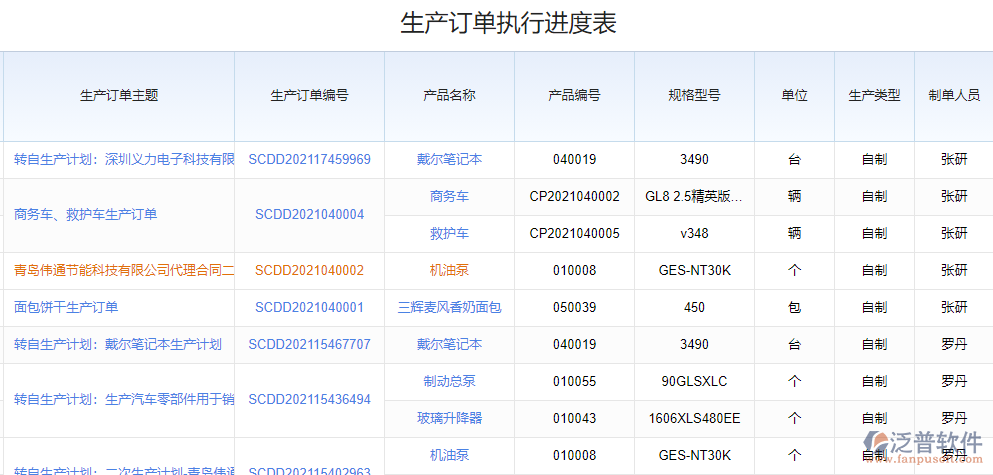This screenshot has height=475, width=993.
Task: Click the 三辉麦风香奶面包 product name
Action: [449, 307]
